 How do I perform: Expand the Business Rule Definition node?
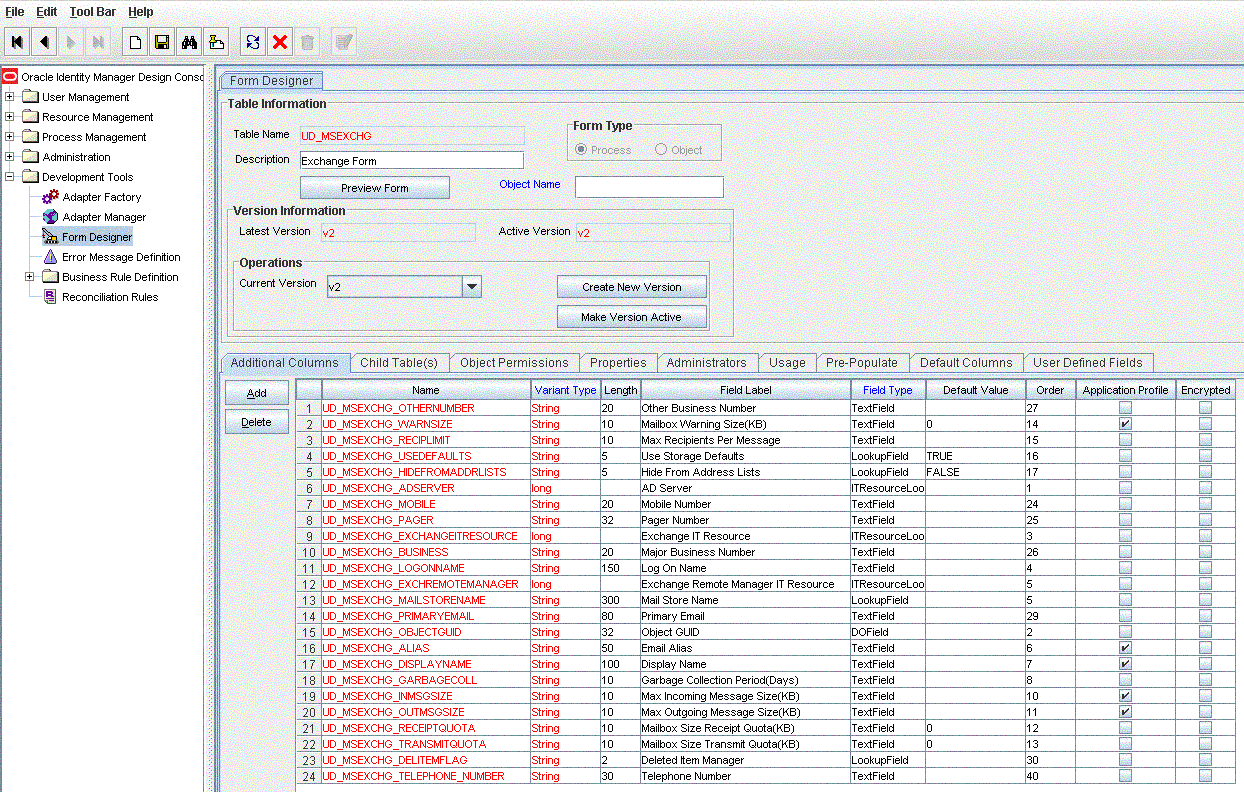[x=30, y=277]
